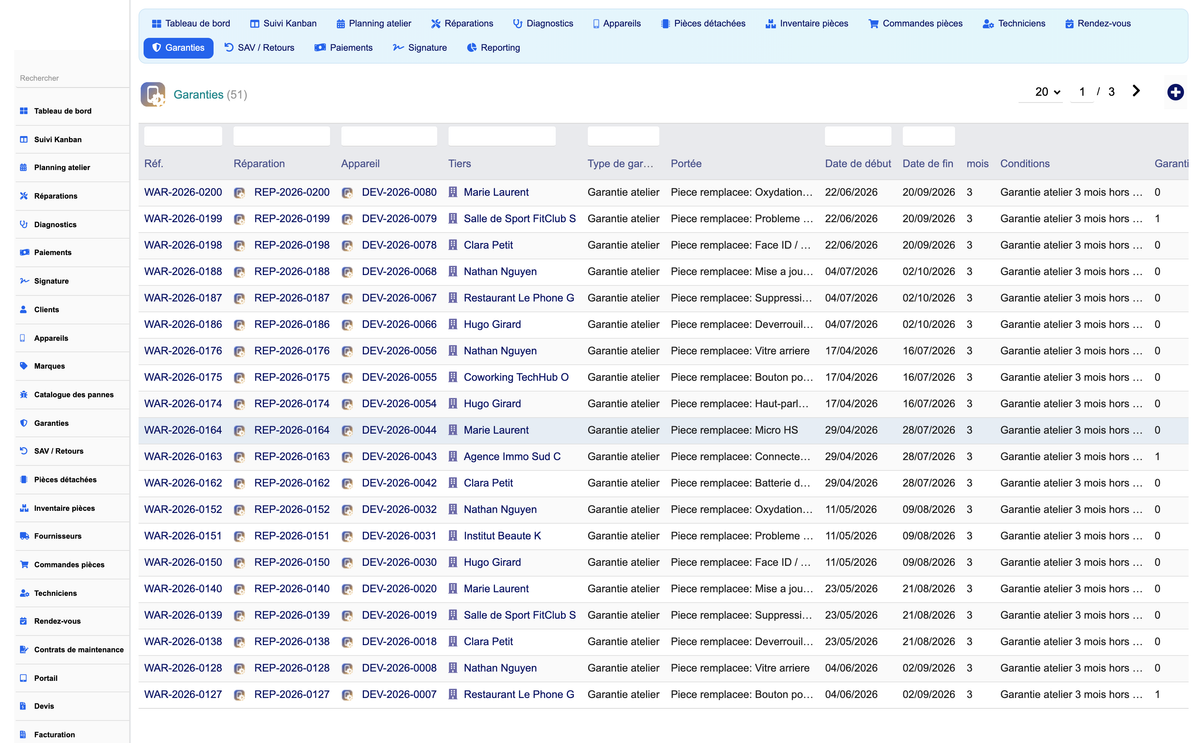Click device icon beside DEV-2026-0055
The image size is (1200, 743).
click(x=347, y=378)
